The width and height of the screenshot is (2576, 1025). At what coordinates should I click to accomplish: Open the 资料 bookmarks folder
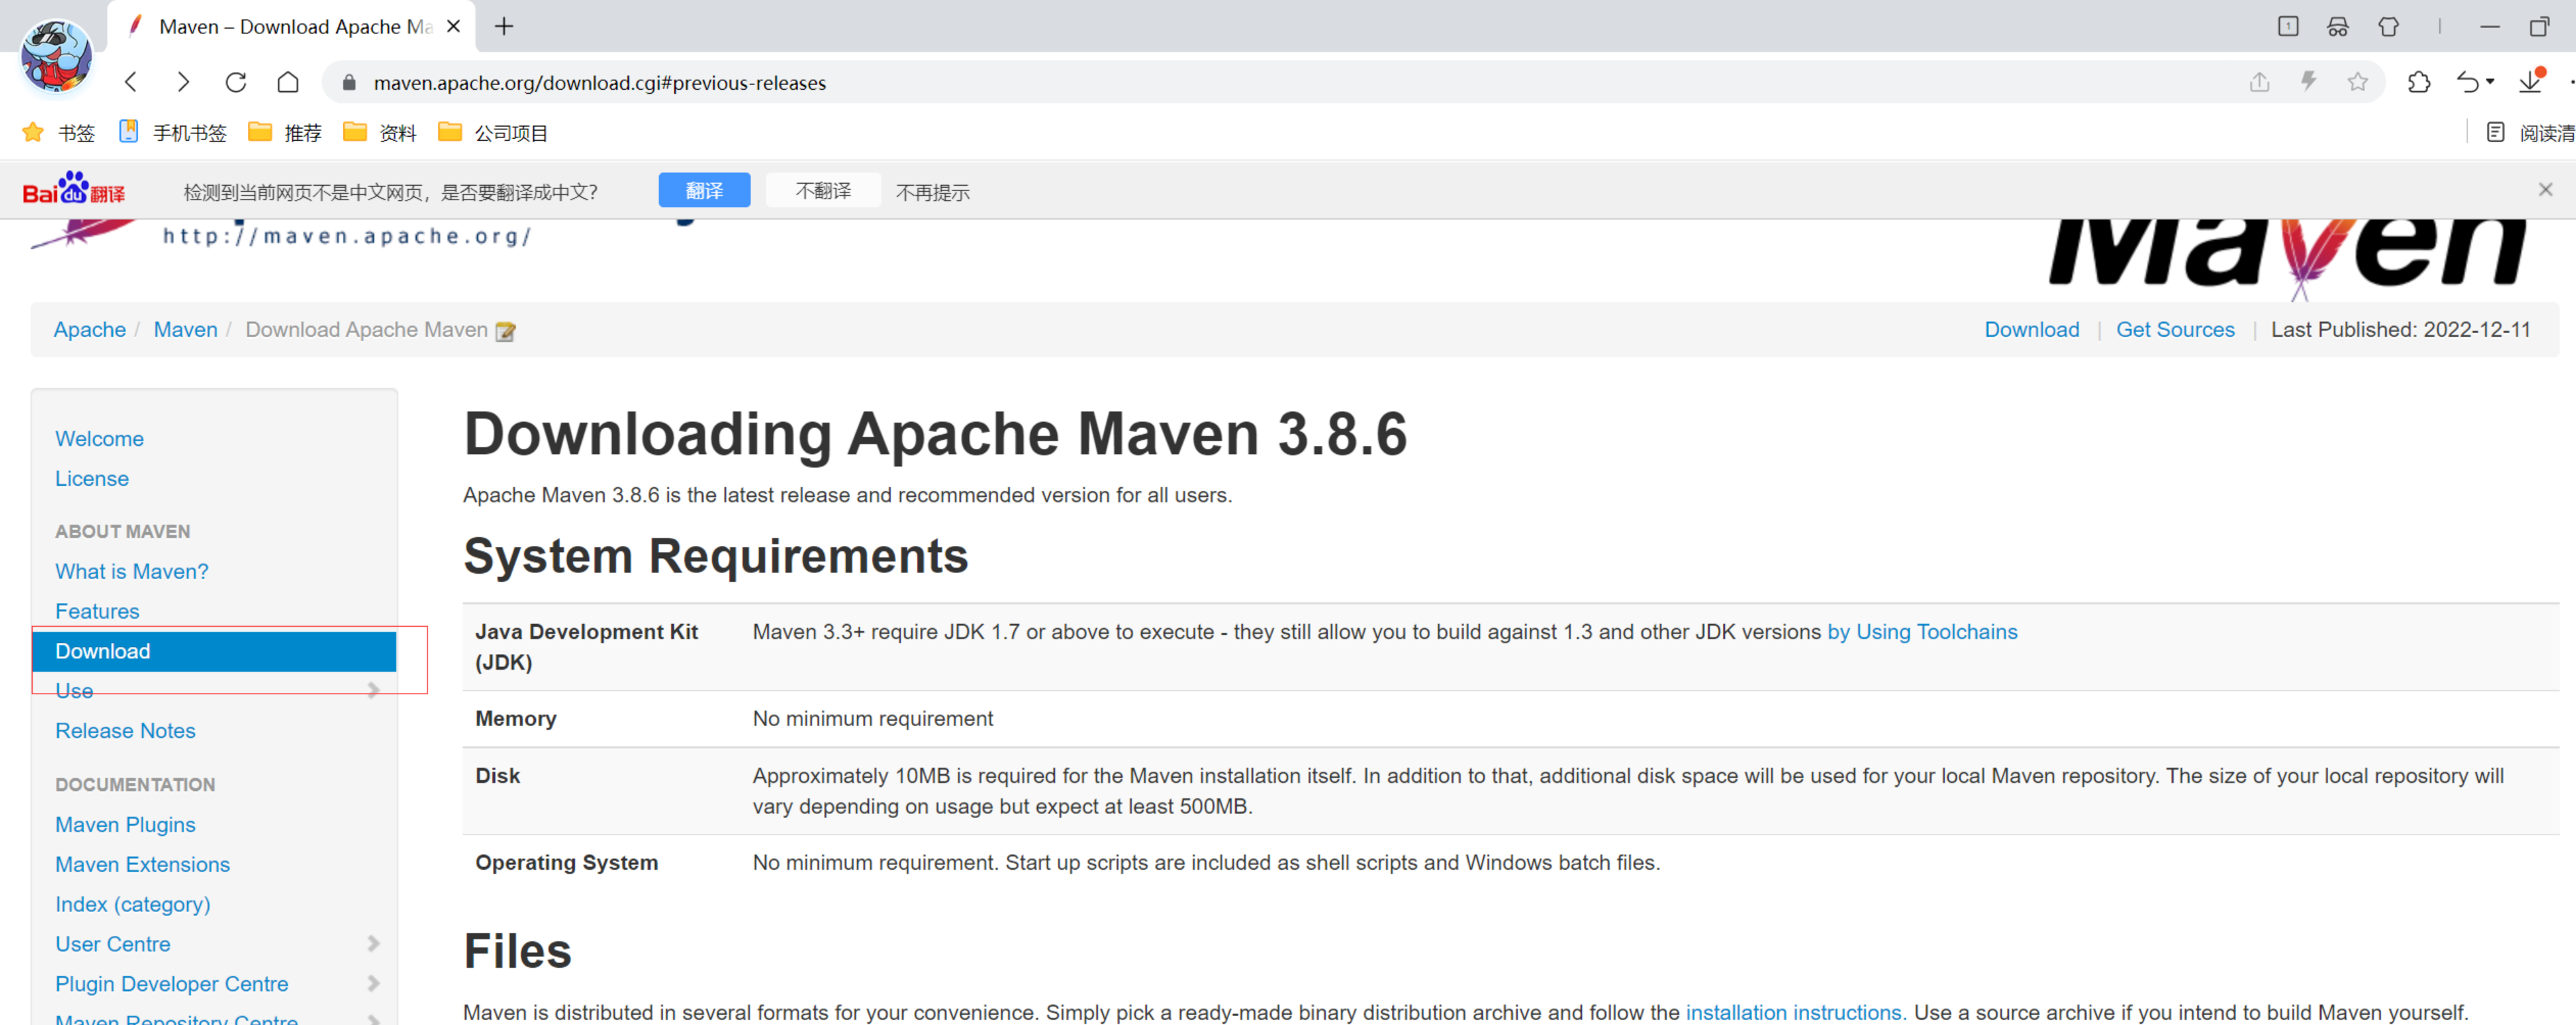(x=379, y=132)
